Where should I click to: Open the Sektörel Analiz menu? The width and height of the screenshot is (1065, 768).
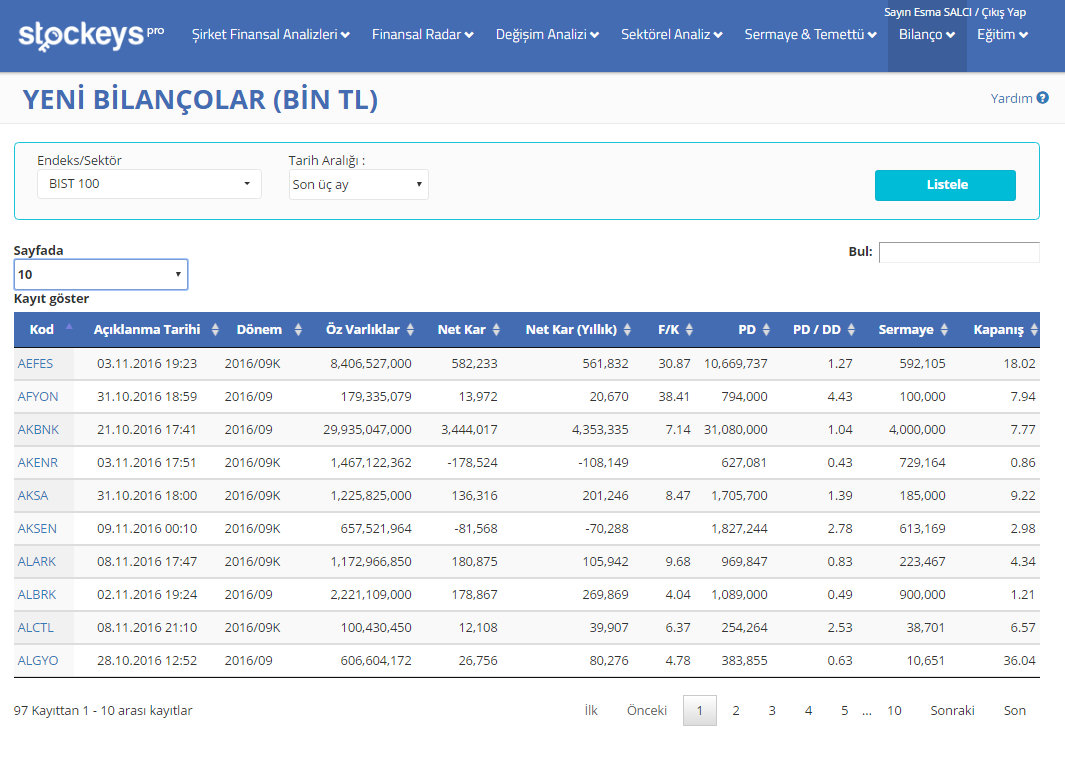click(671, 35)
